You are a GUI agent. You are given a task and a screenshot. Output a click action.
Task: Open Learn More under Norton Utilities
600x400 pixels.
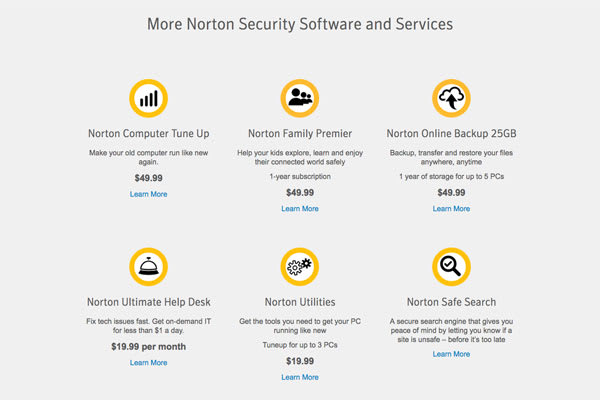coord(299,377)
